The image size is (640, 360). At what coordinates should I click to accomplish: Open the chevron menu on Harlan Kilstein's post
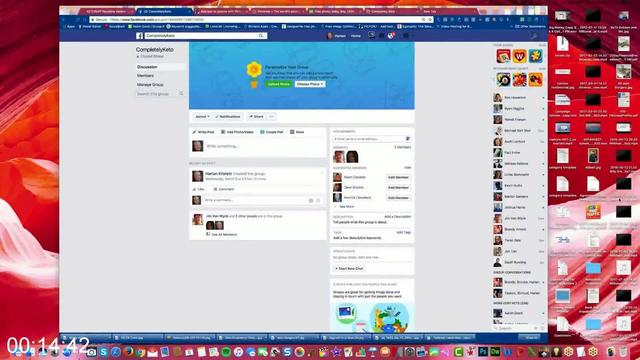(322, 173)
